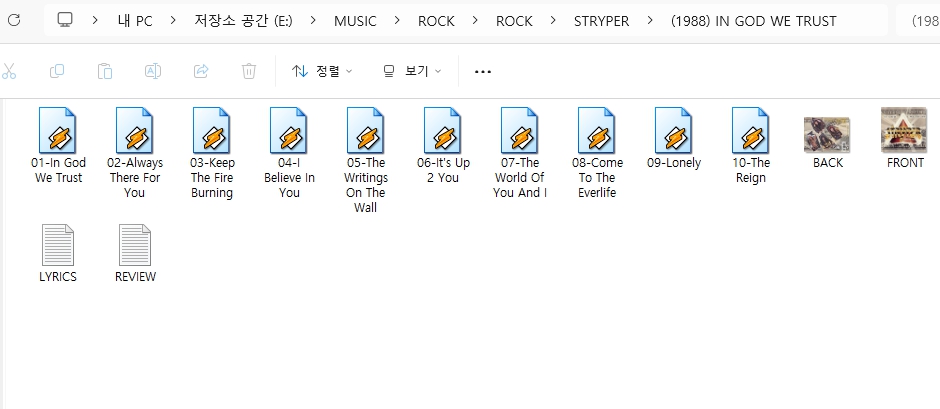Click the Rename icon in toolbar

pos(153,71)
